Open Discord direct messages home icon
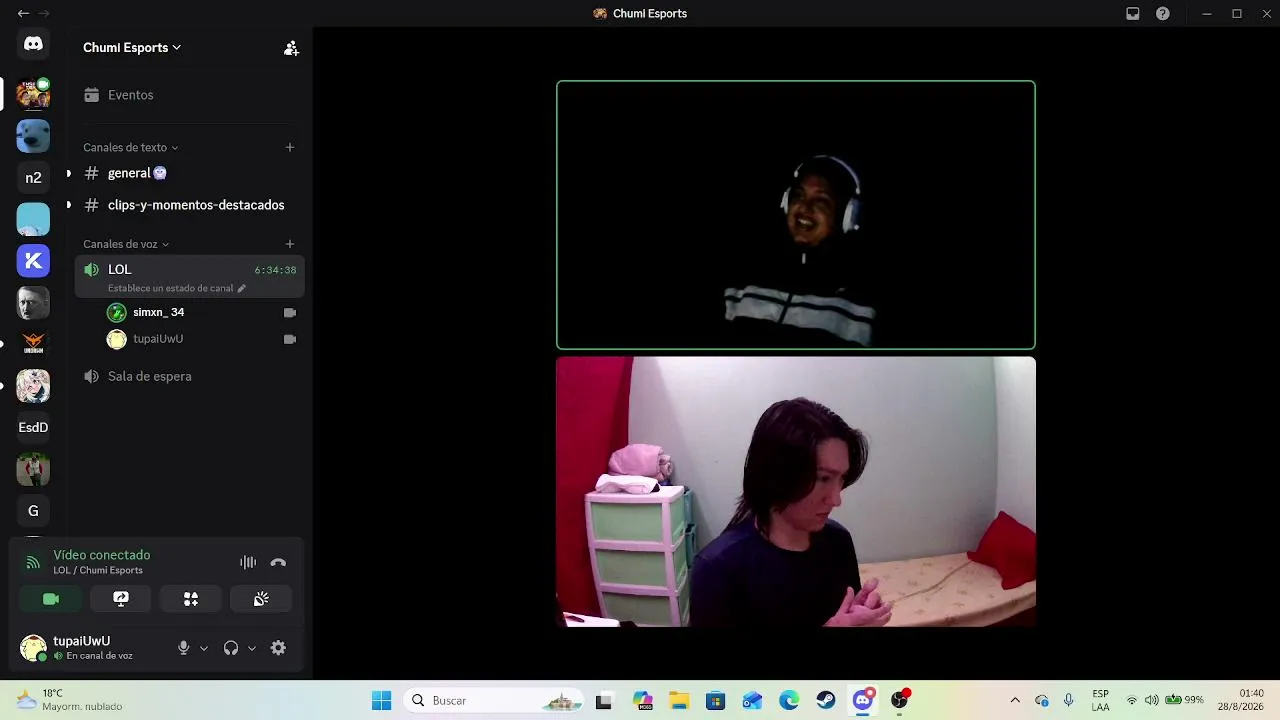This screenshot has width=1280, height=720. coord(33,44)
